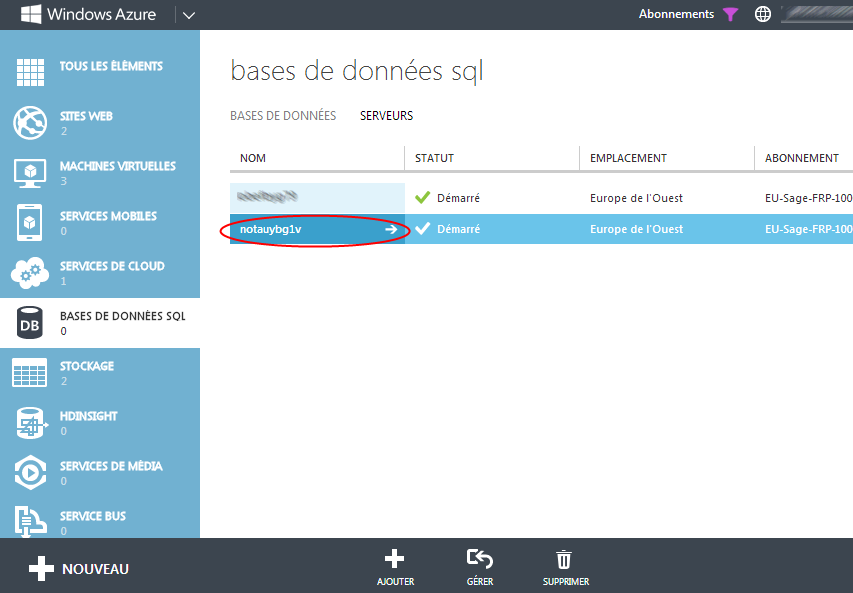
Task: Click Supprimer to delete the server
Action: click(566, 567)
